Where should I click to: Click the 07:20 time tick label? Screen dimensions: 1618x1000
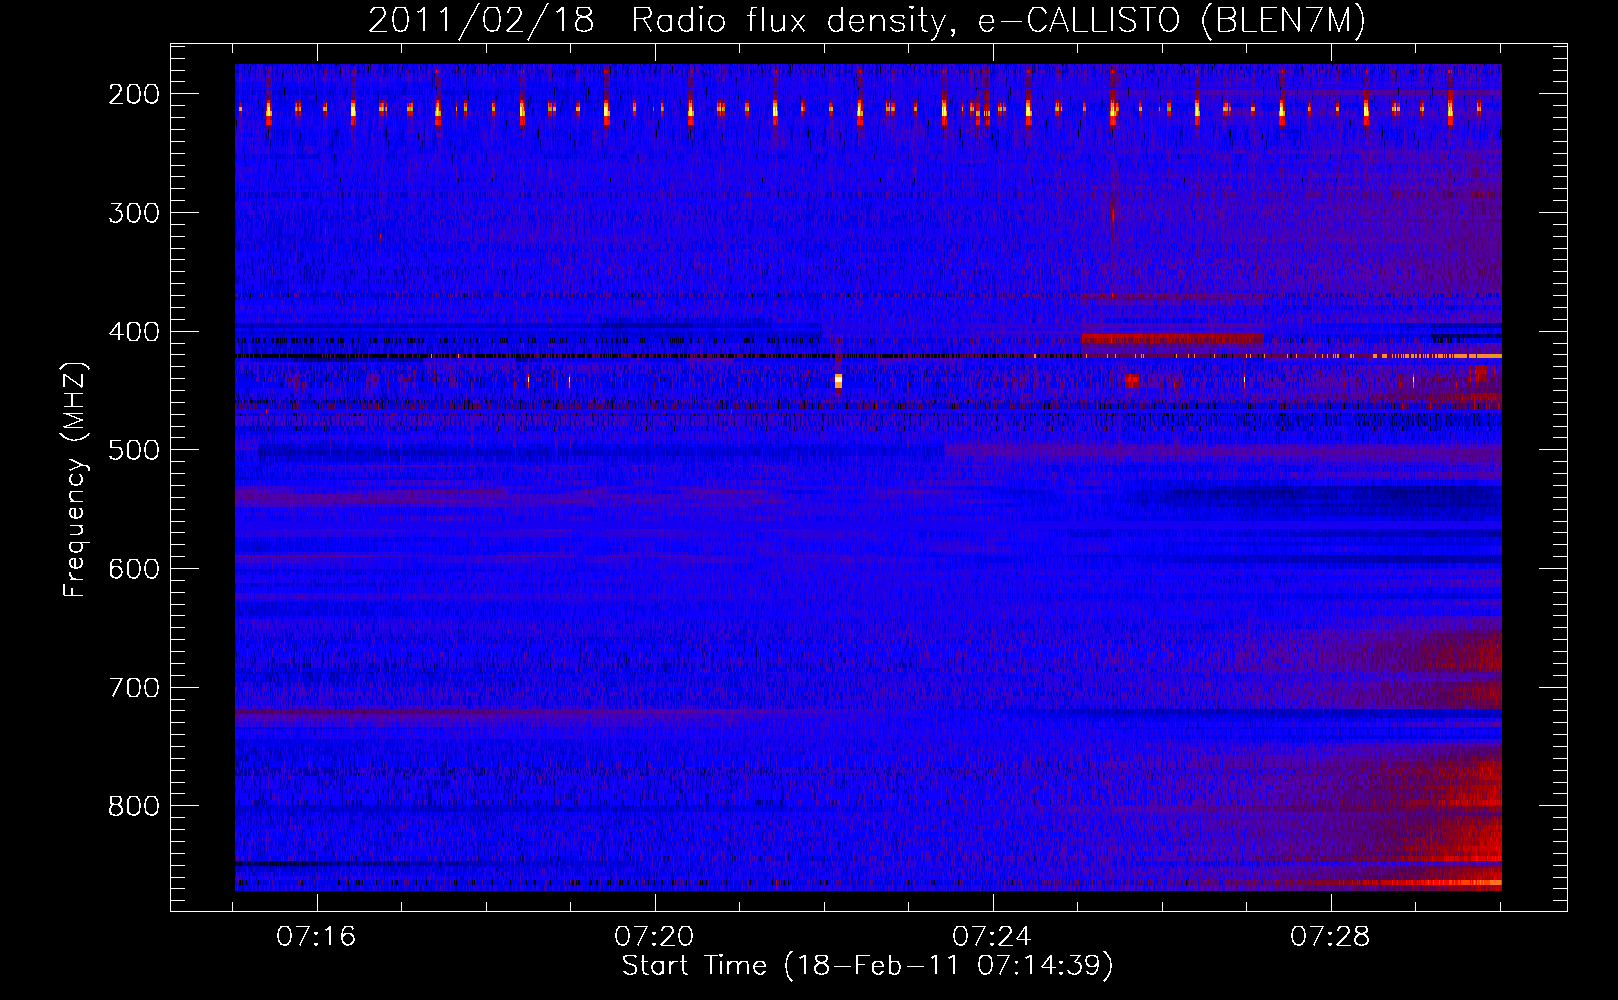654,937
